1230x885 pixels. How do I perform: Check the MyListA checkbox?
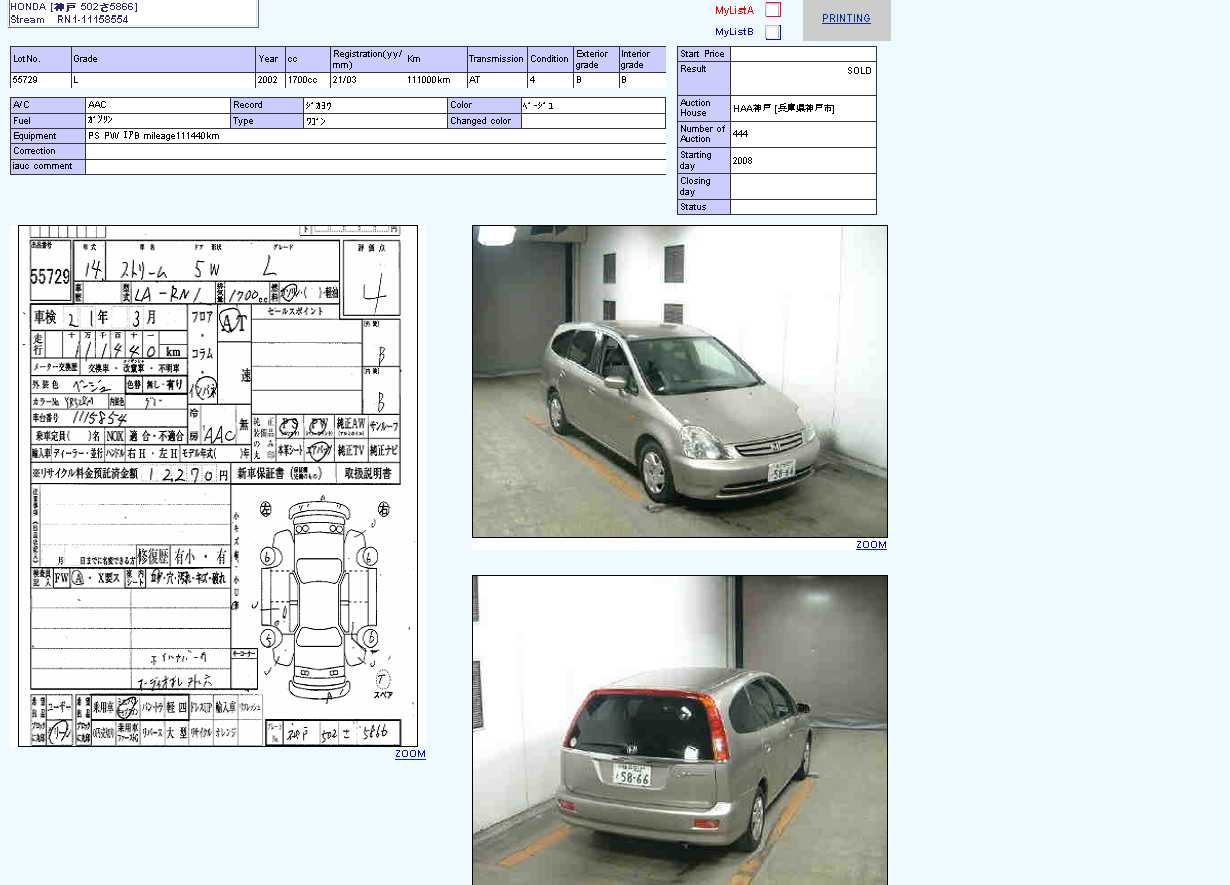(772, 10)
